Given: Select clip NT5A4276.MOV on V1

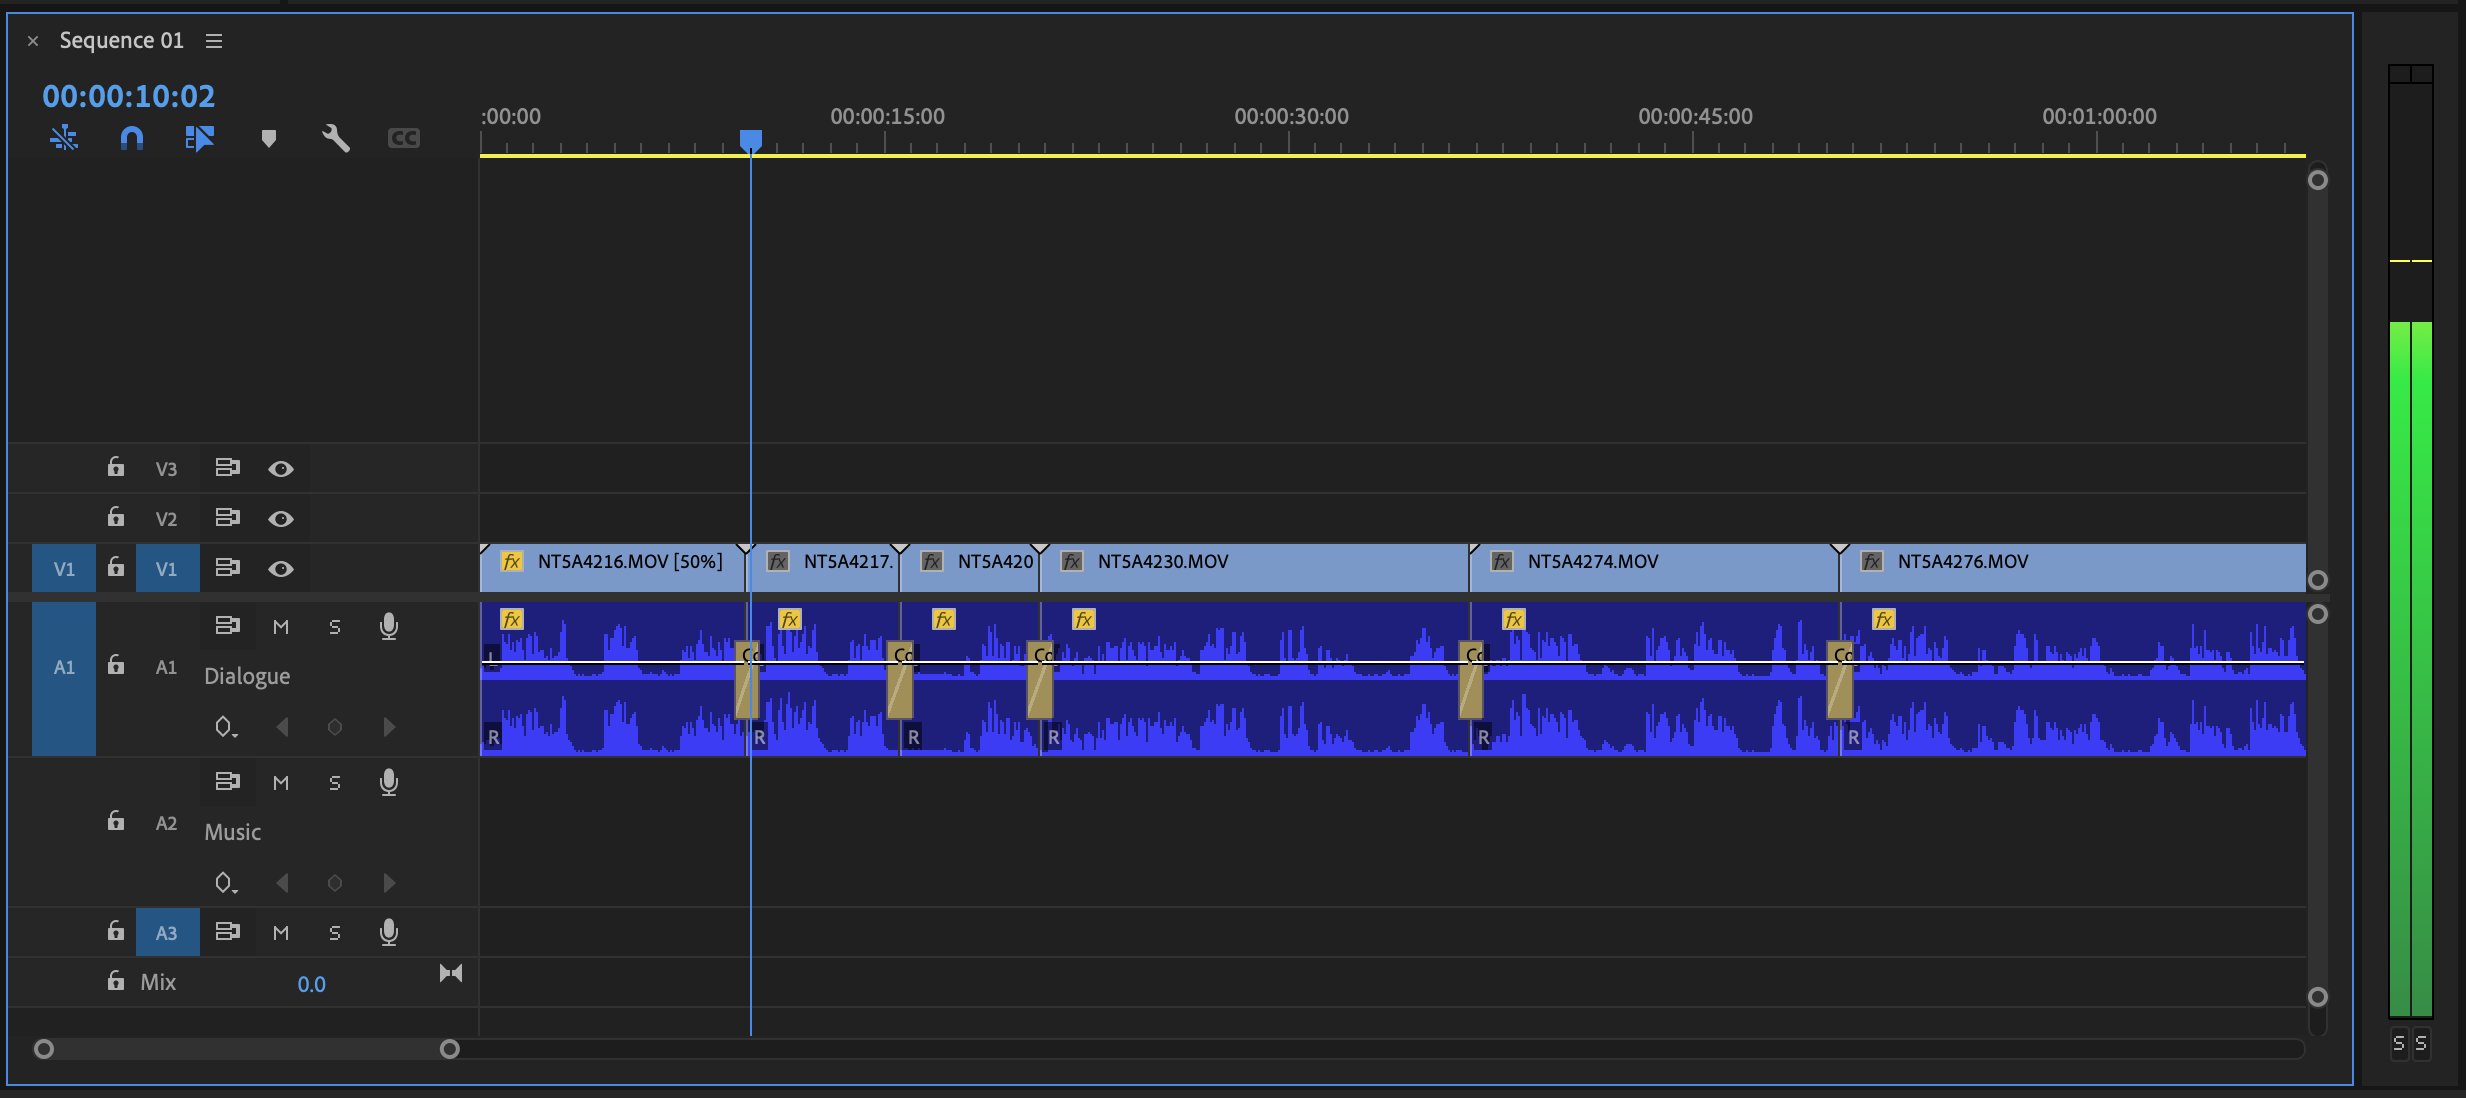Looking at the screenshot, I should click(2073, 568).
